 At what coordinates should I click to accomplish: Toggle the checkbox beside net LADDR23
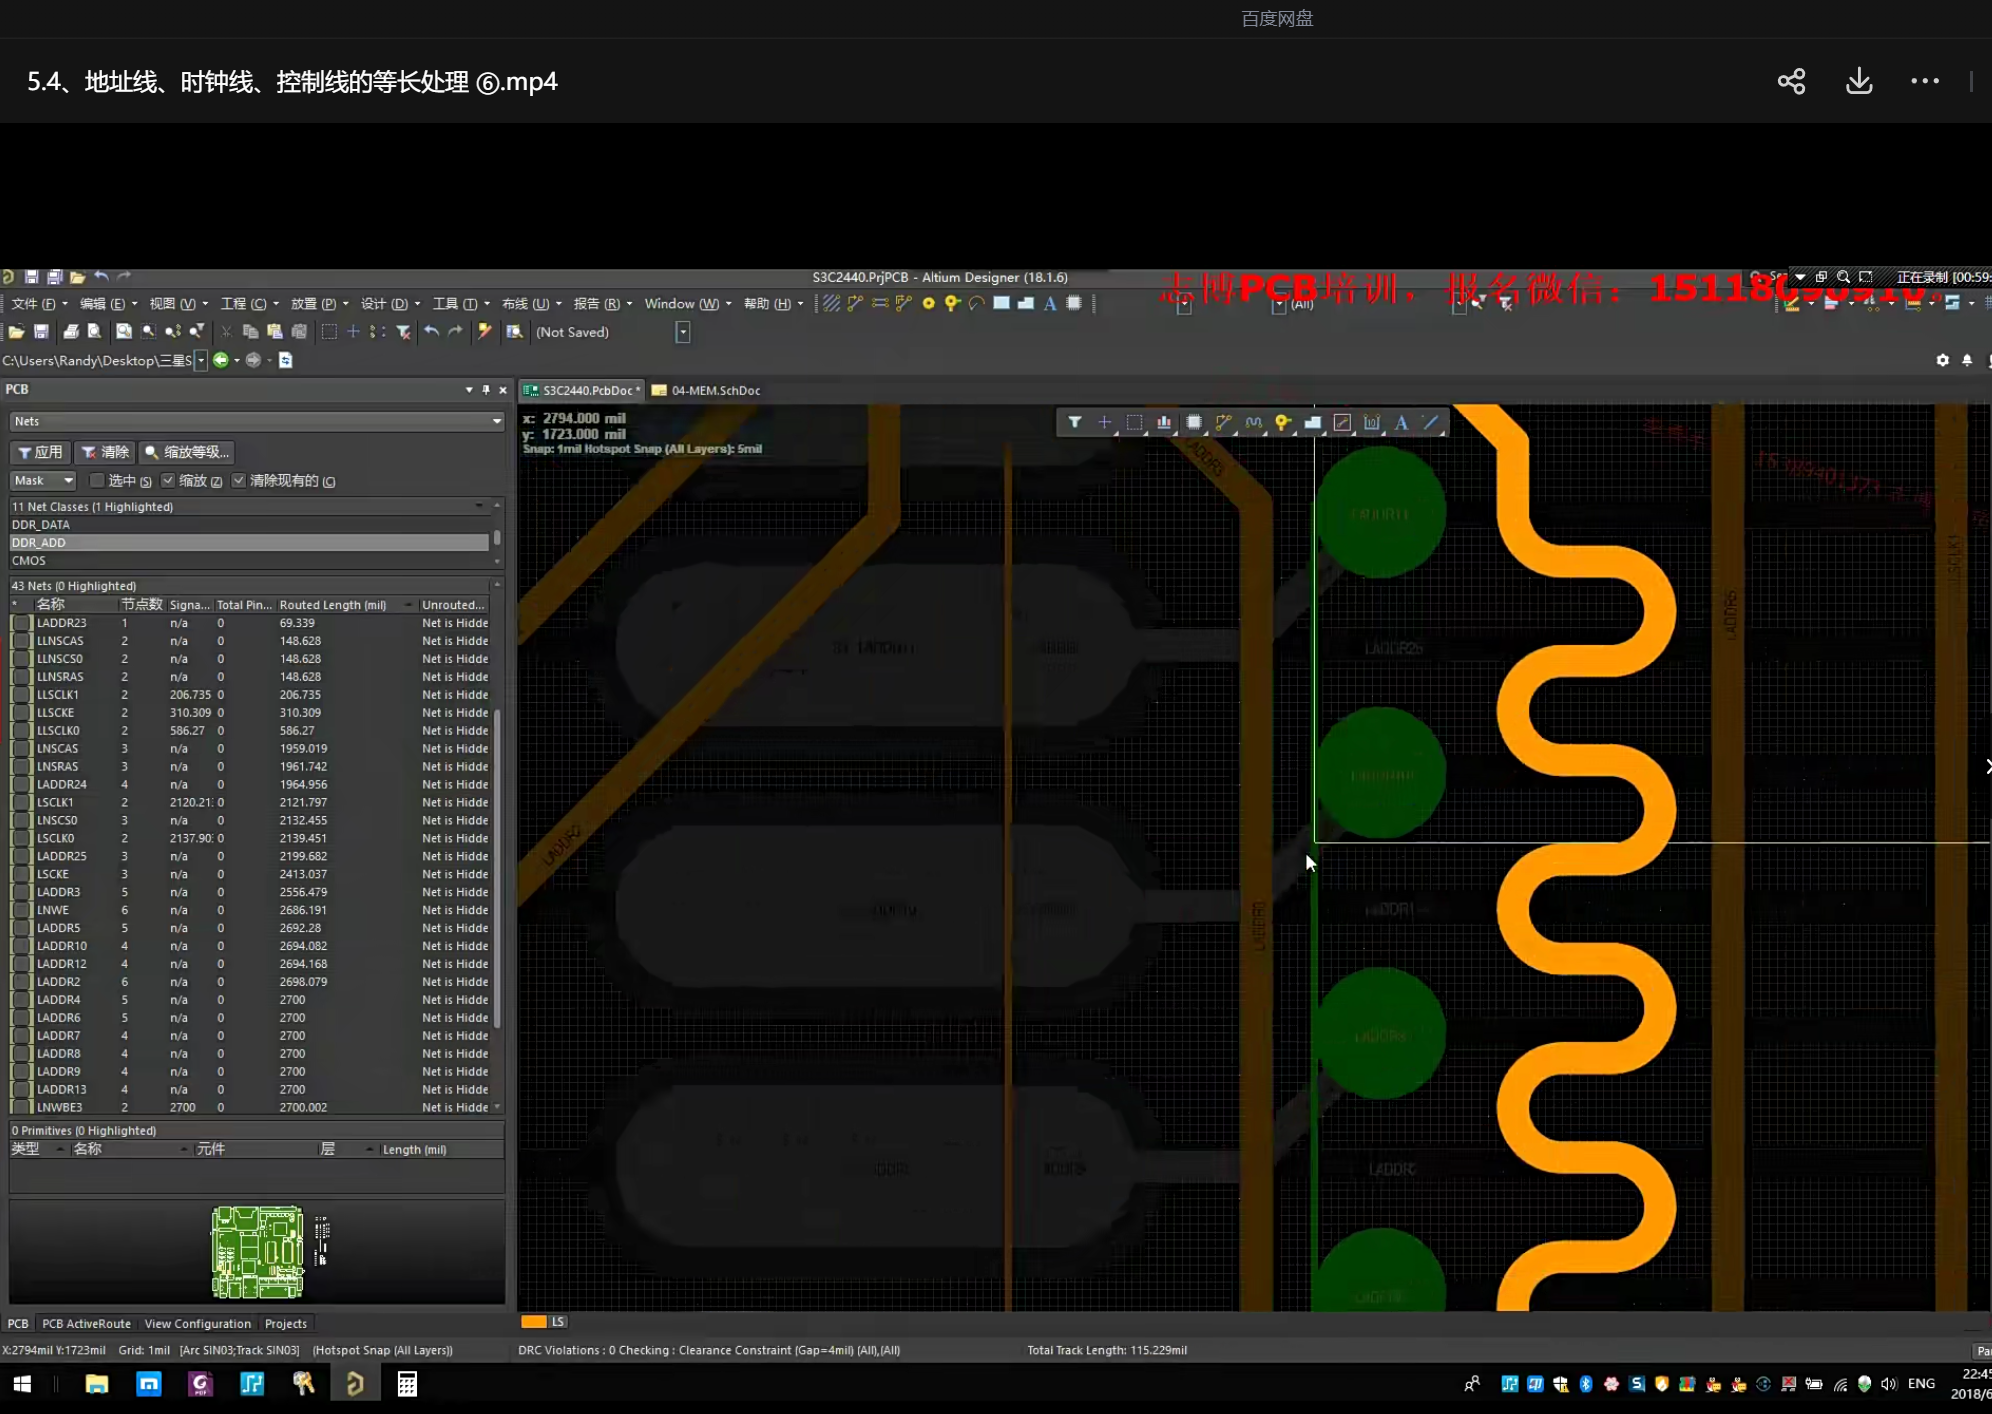(21, 623)
